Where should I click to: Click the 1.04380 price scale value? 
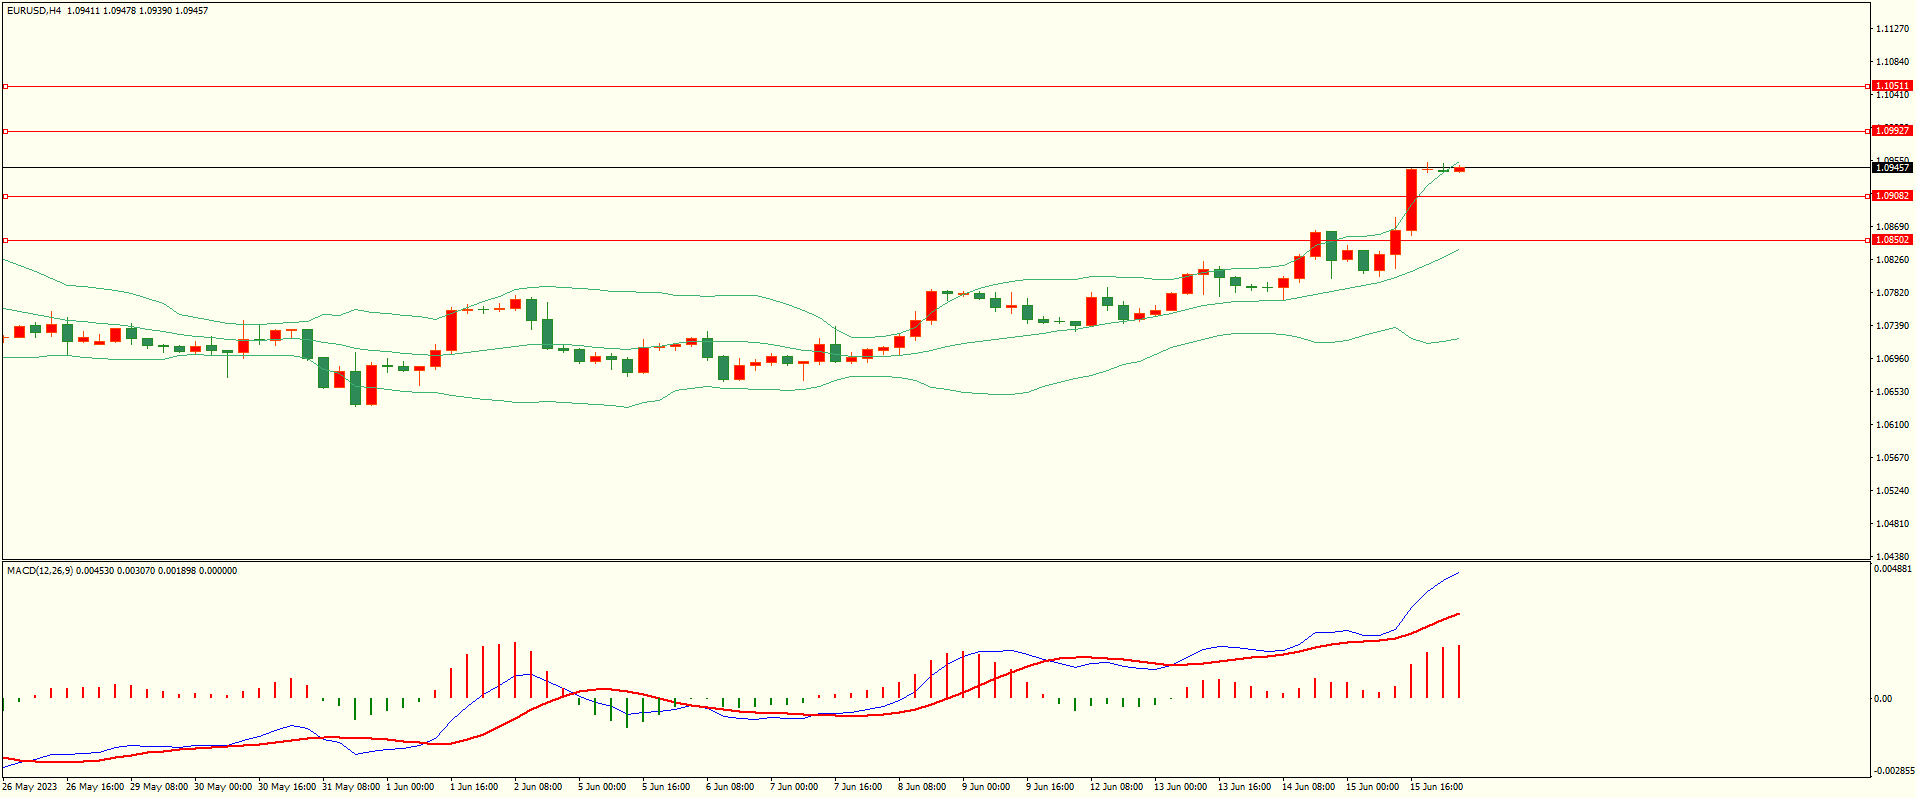(x=1892, y=557)
